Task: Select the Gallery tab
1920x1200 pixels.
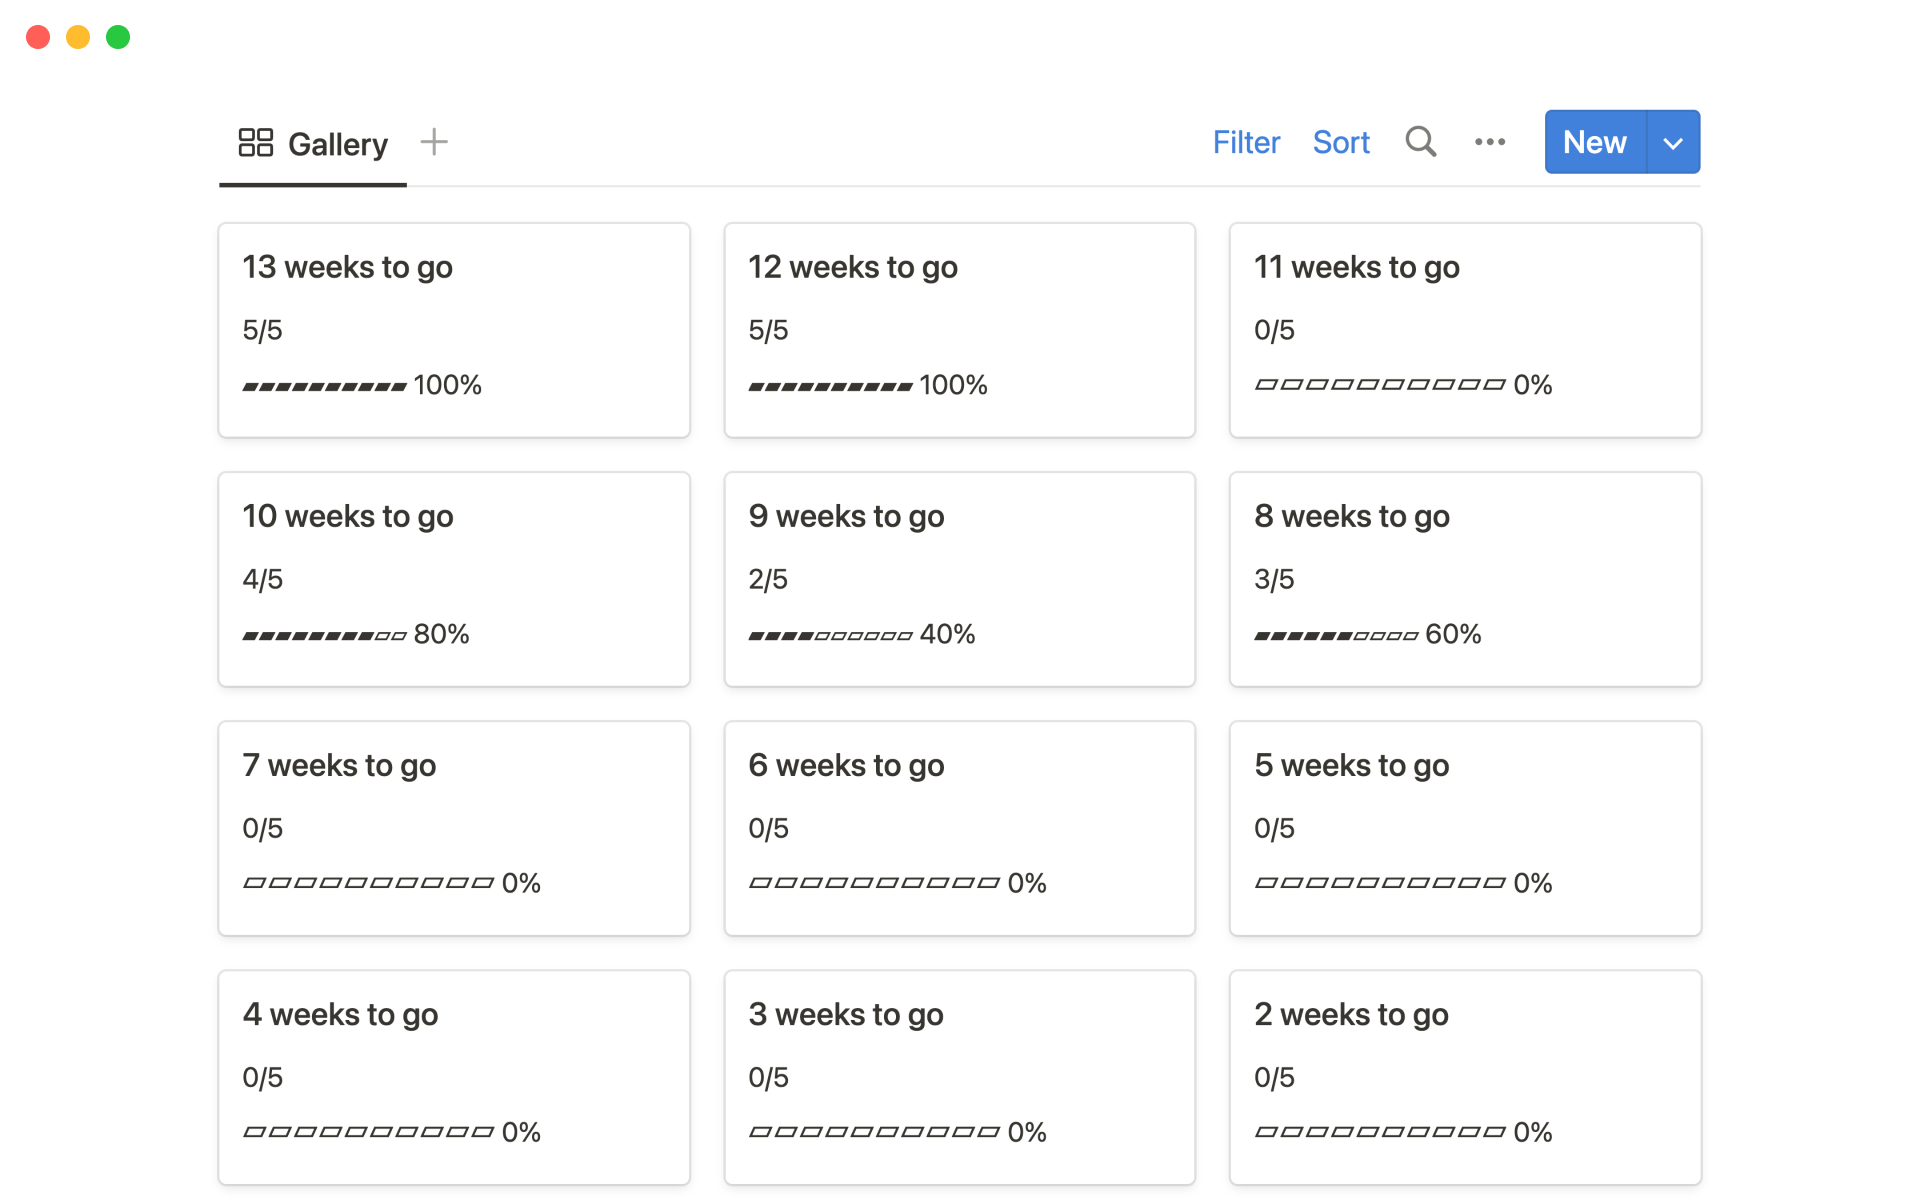Action: pyautogui.click(x=337, y=145)
